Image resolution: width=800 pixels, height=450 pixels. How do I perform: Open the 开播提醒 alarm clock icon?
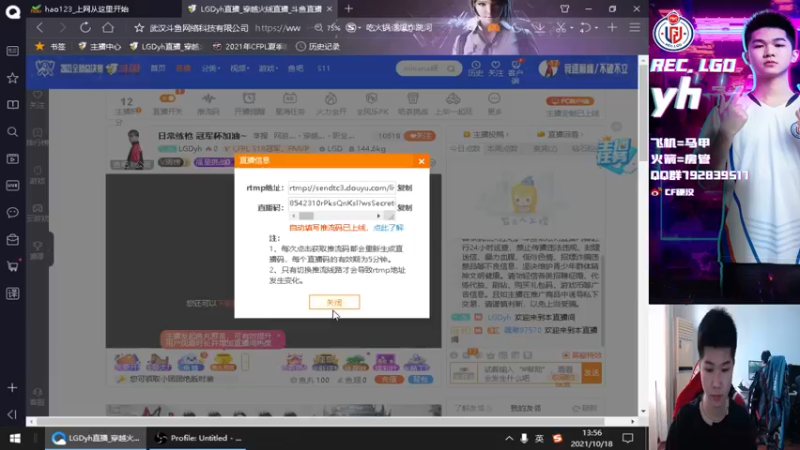[x=249, y=104]
